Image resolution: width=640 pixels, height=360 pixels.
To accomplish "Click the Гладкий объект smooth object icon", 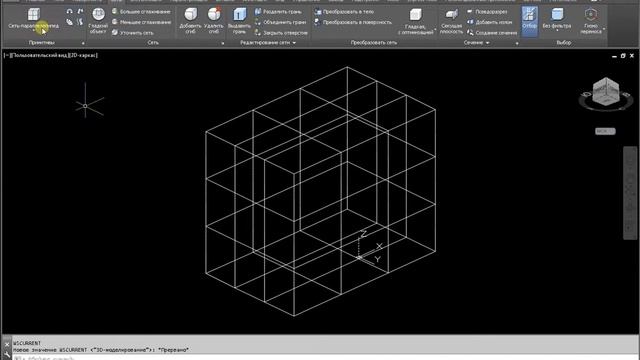I will point(98,20).
